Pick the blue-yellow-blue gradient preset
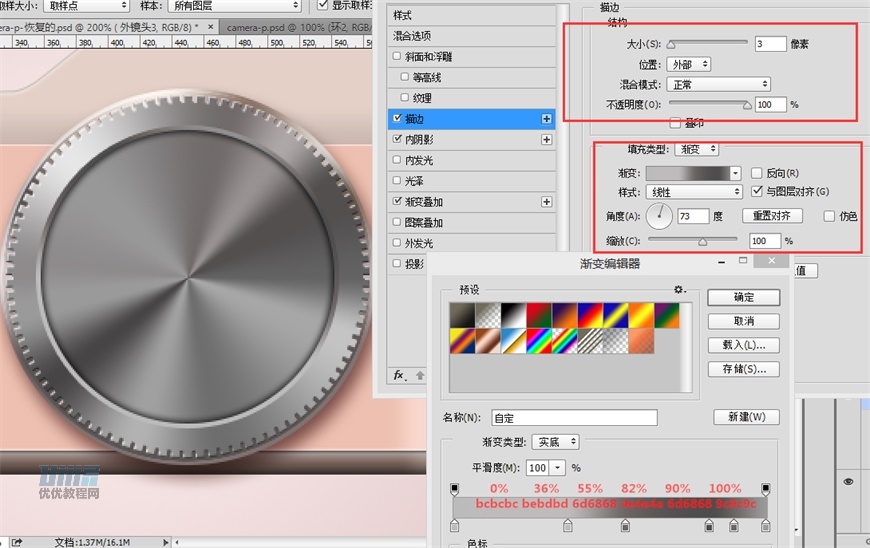This screenshot has height=548, width=870. (615, 315)
